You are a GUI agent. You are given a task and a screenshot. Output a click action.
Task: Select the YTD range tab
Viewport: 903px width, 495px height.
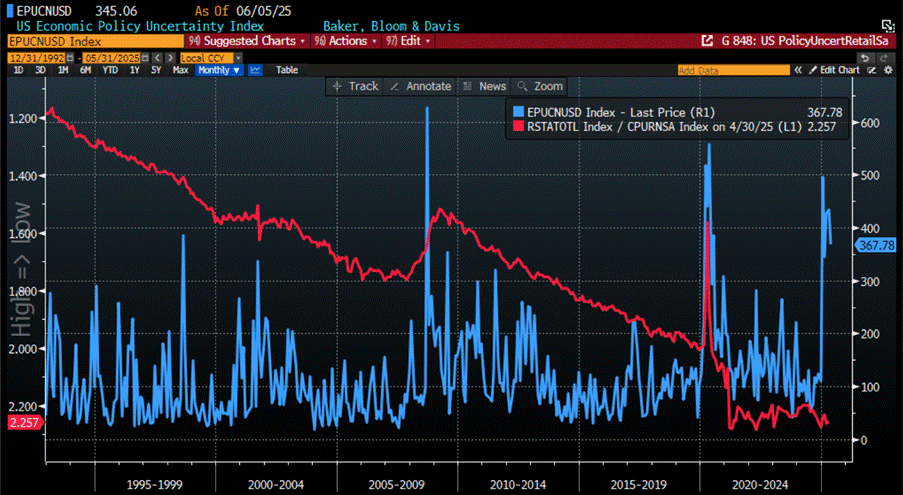click(x=110, y=70)
